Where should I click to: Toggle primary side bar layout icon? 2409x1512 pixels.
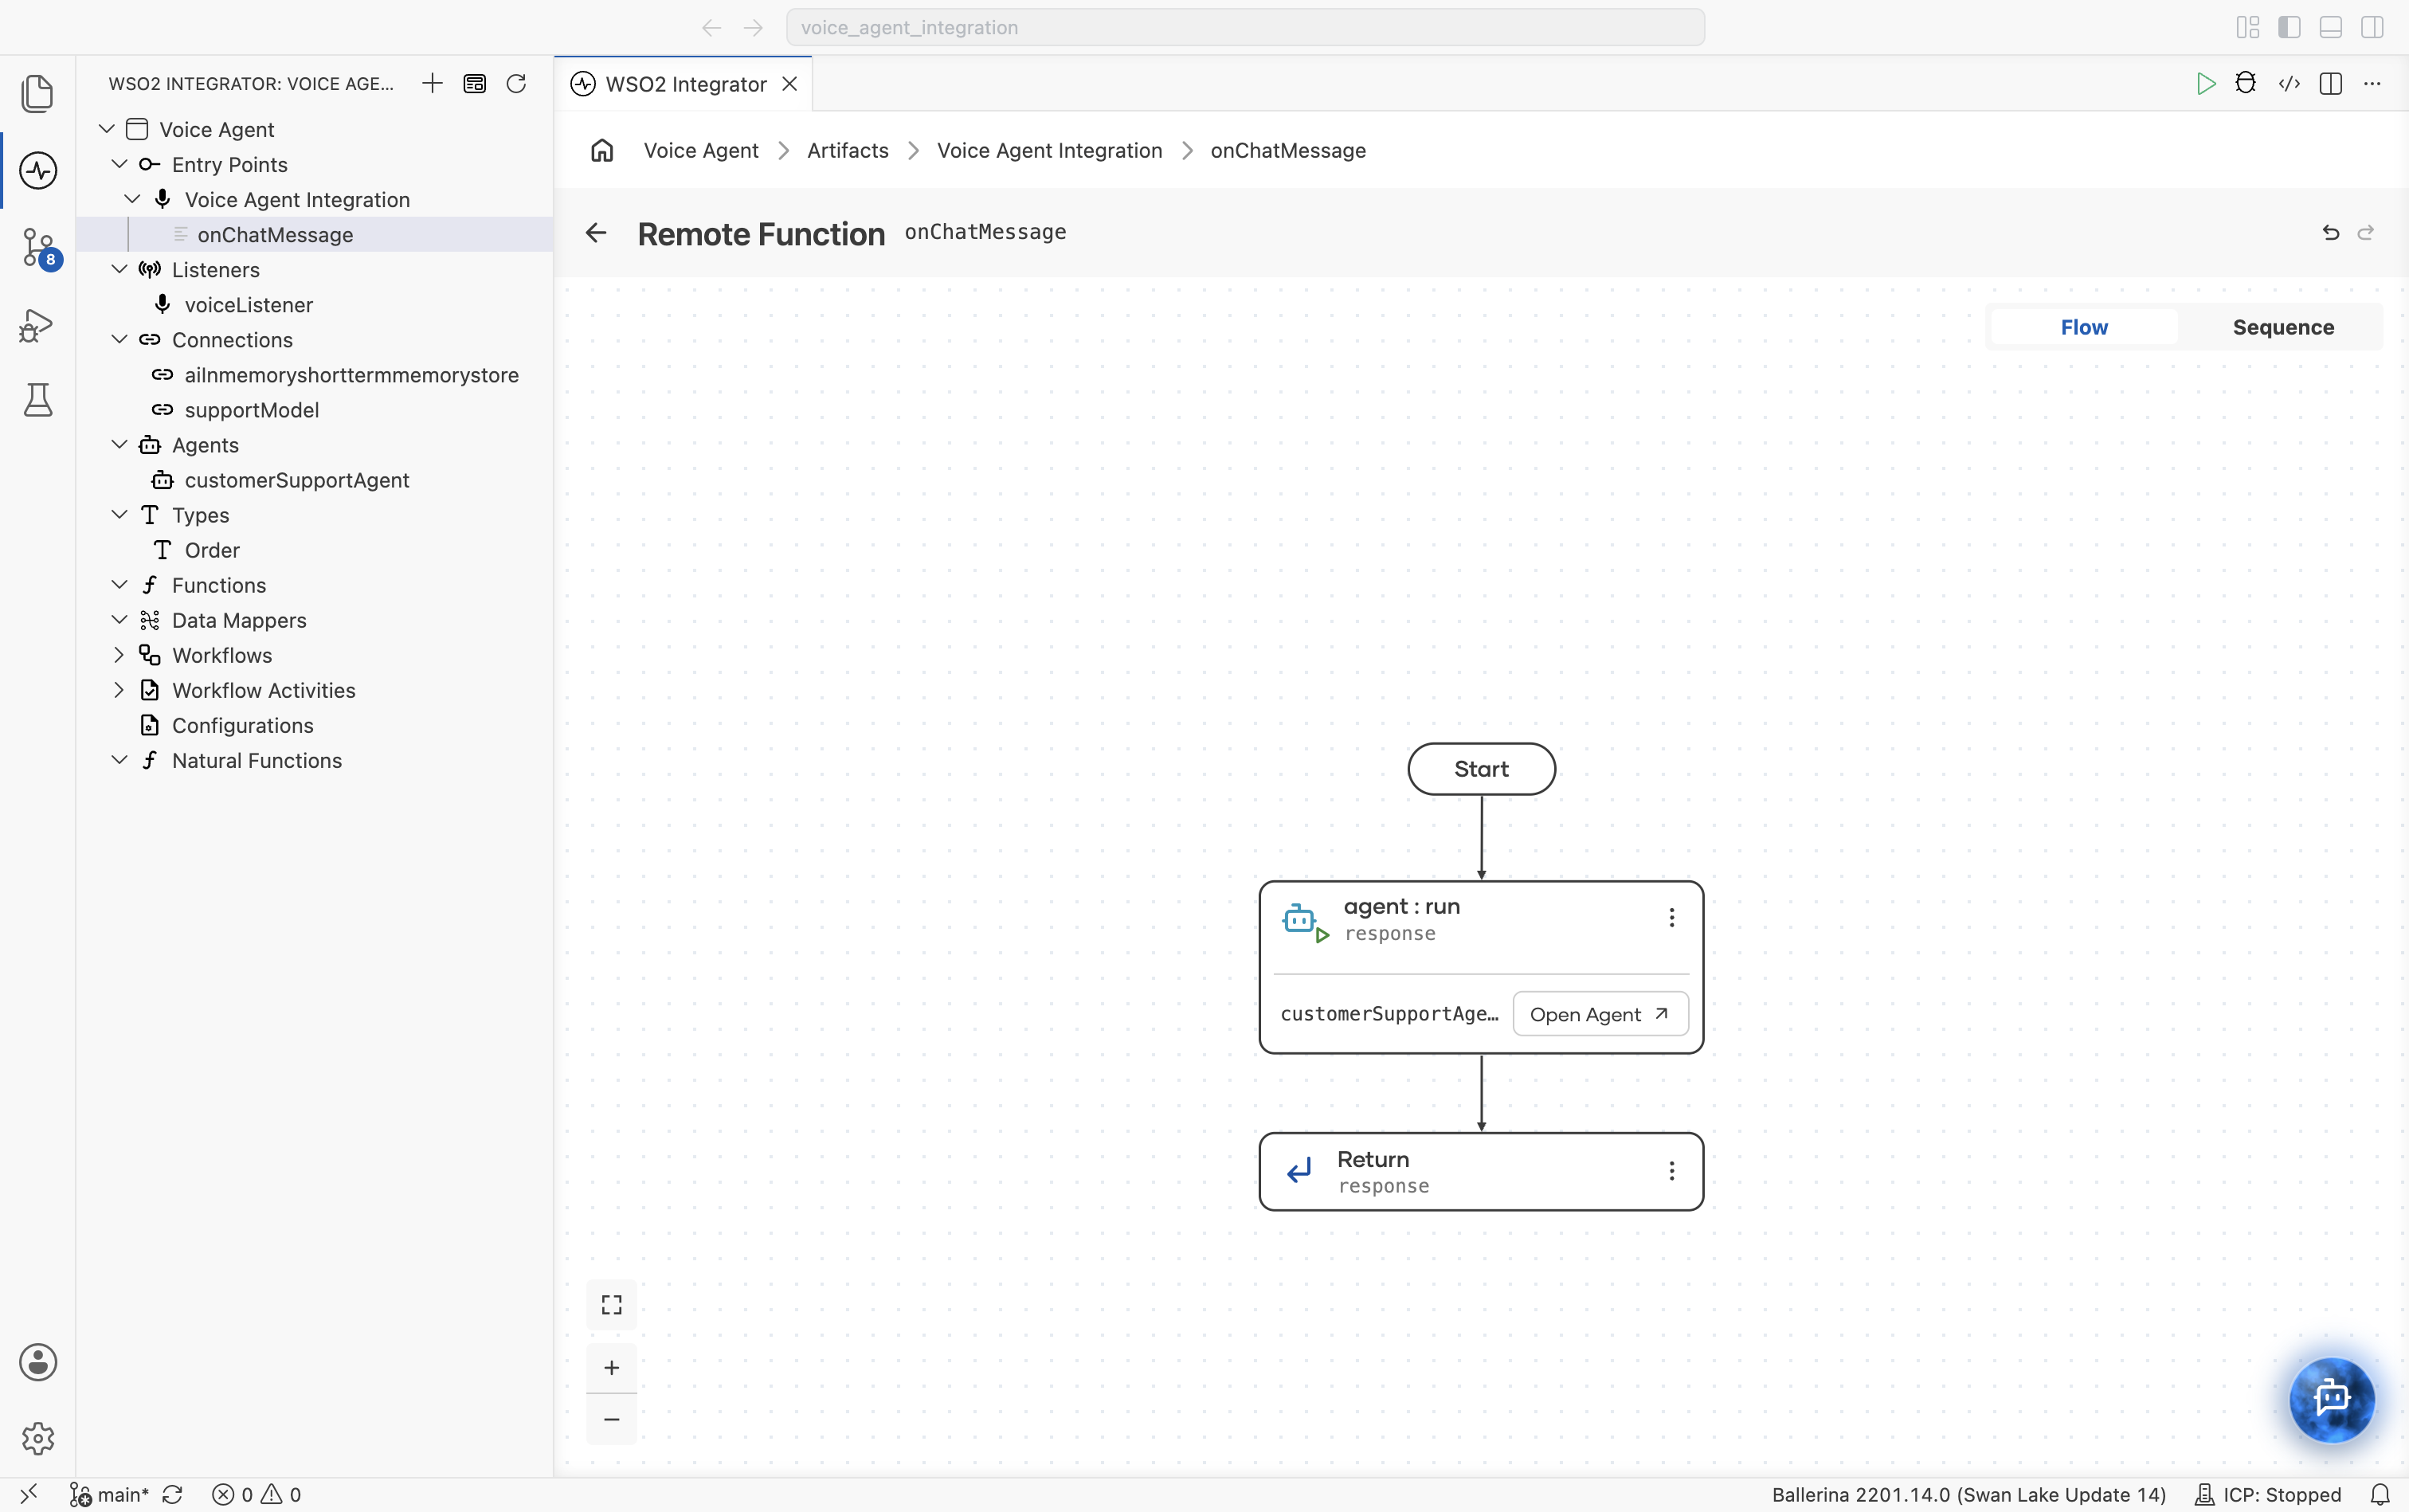(x=2289, y=27)
